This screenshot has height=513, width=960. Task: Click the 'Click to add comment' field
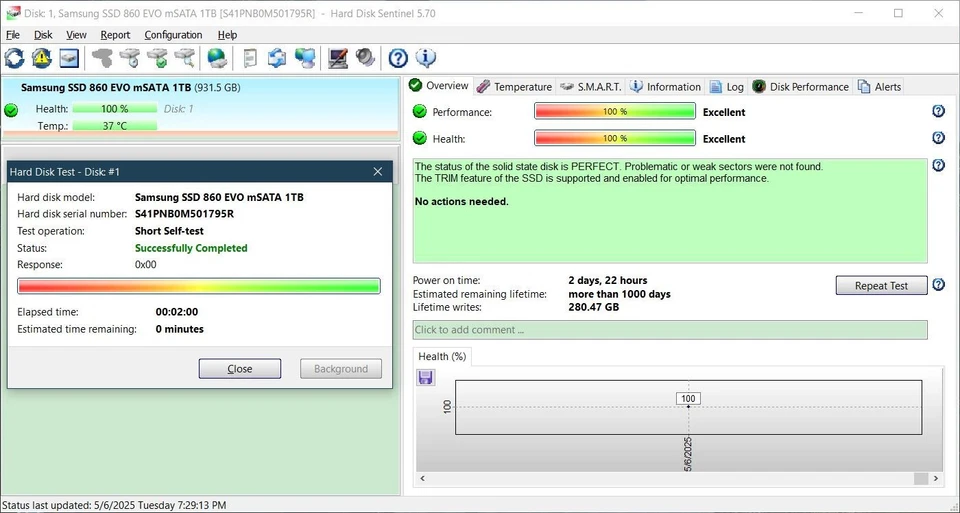(x=670, y=329)
